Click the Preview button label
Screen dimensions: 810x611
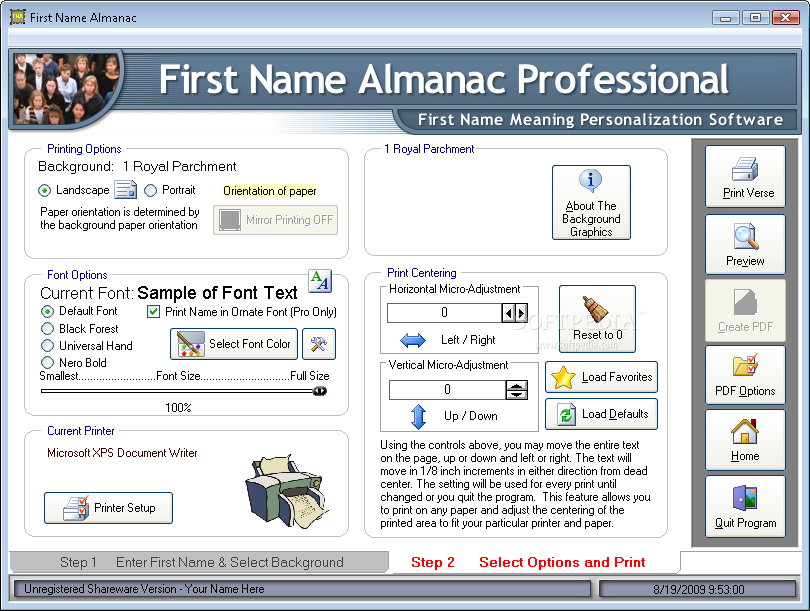tap(745, 261)
